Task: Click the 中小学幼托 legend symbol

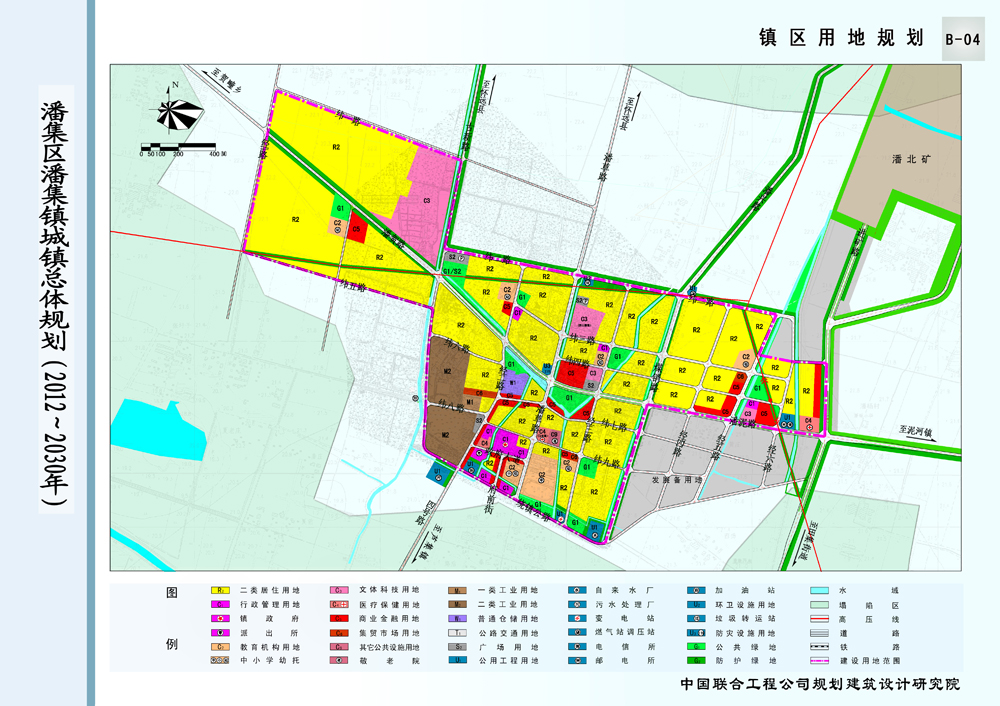Action: click(x=221, y=661)
